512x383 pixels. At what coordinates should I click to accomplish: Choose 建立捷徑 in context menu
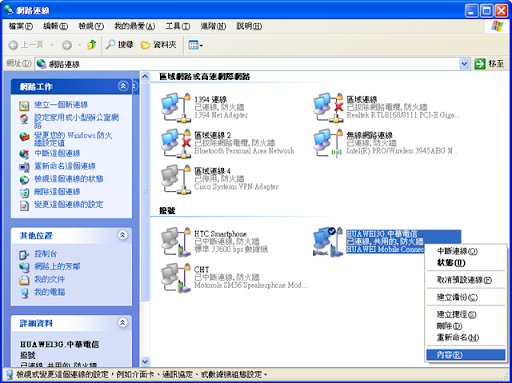(466, 314)
